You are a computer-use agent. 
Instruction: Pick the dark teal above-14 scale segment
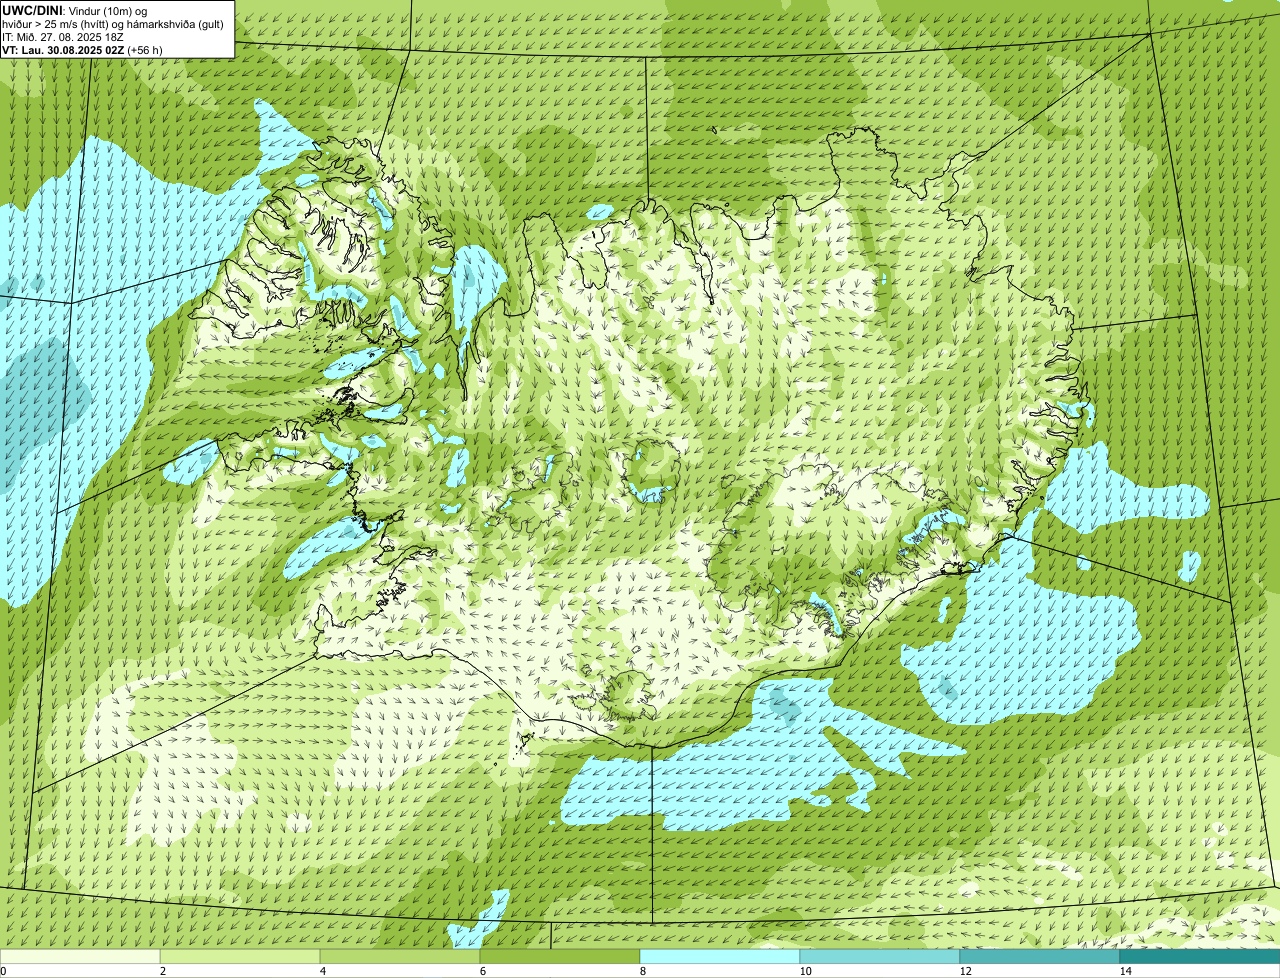pos(1200,957)
